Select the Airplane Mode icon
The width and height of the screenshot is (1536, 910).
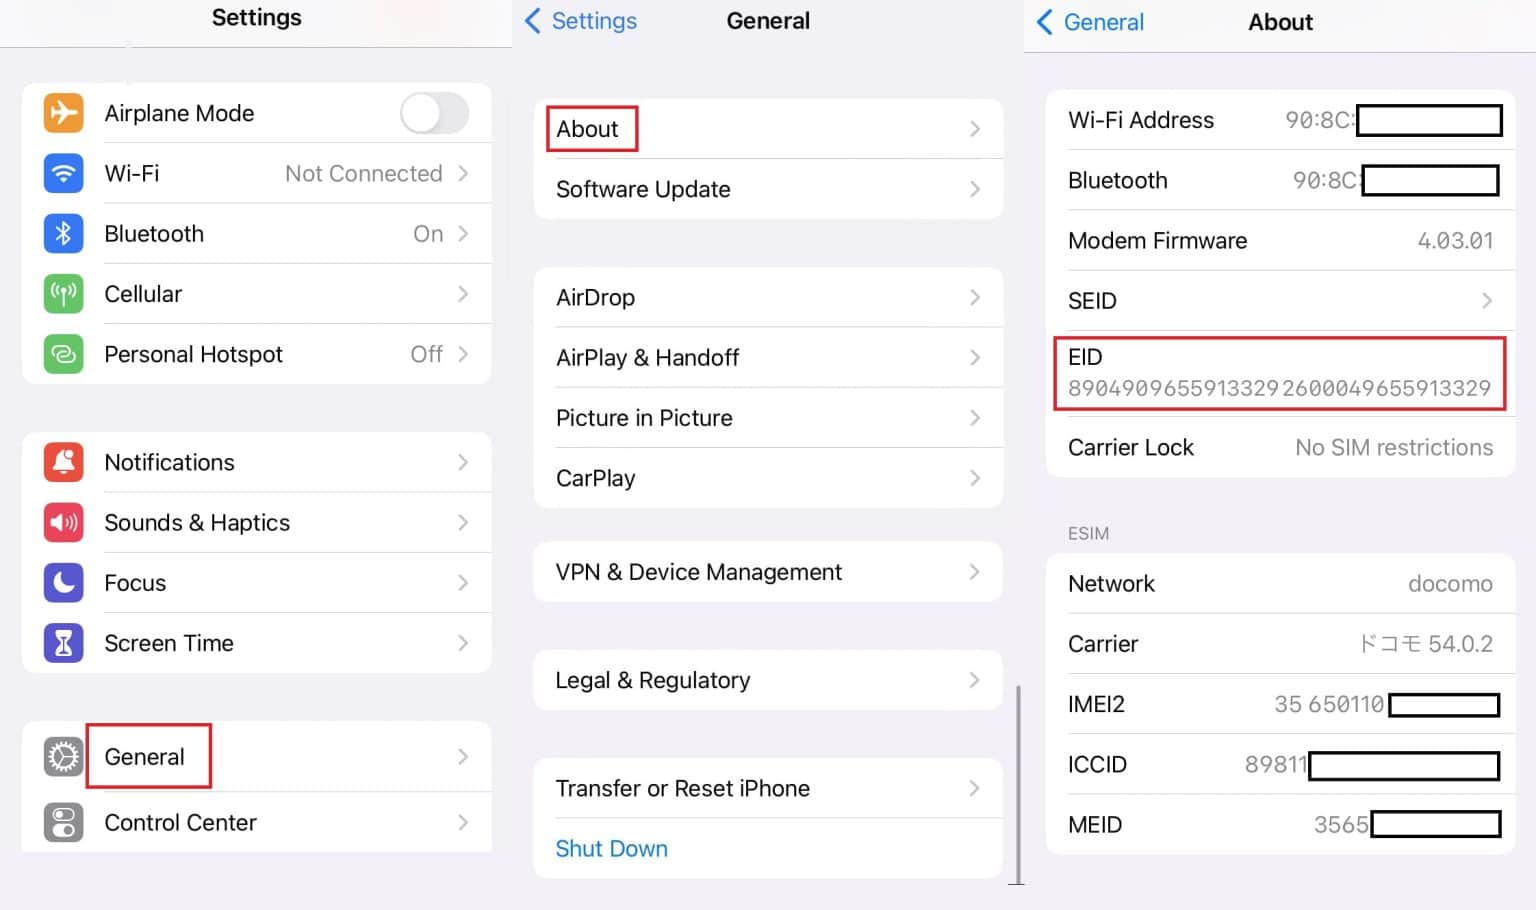pos(63,113)
